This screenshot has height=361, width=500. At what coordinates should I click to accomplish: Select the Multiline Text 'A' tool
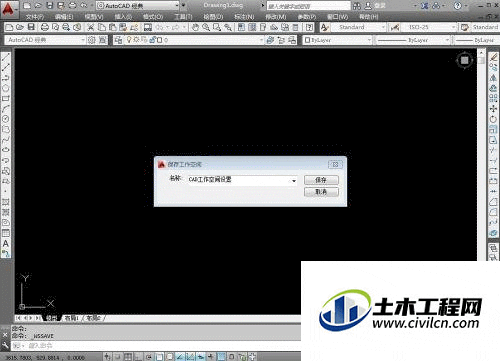coord(6,243)
